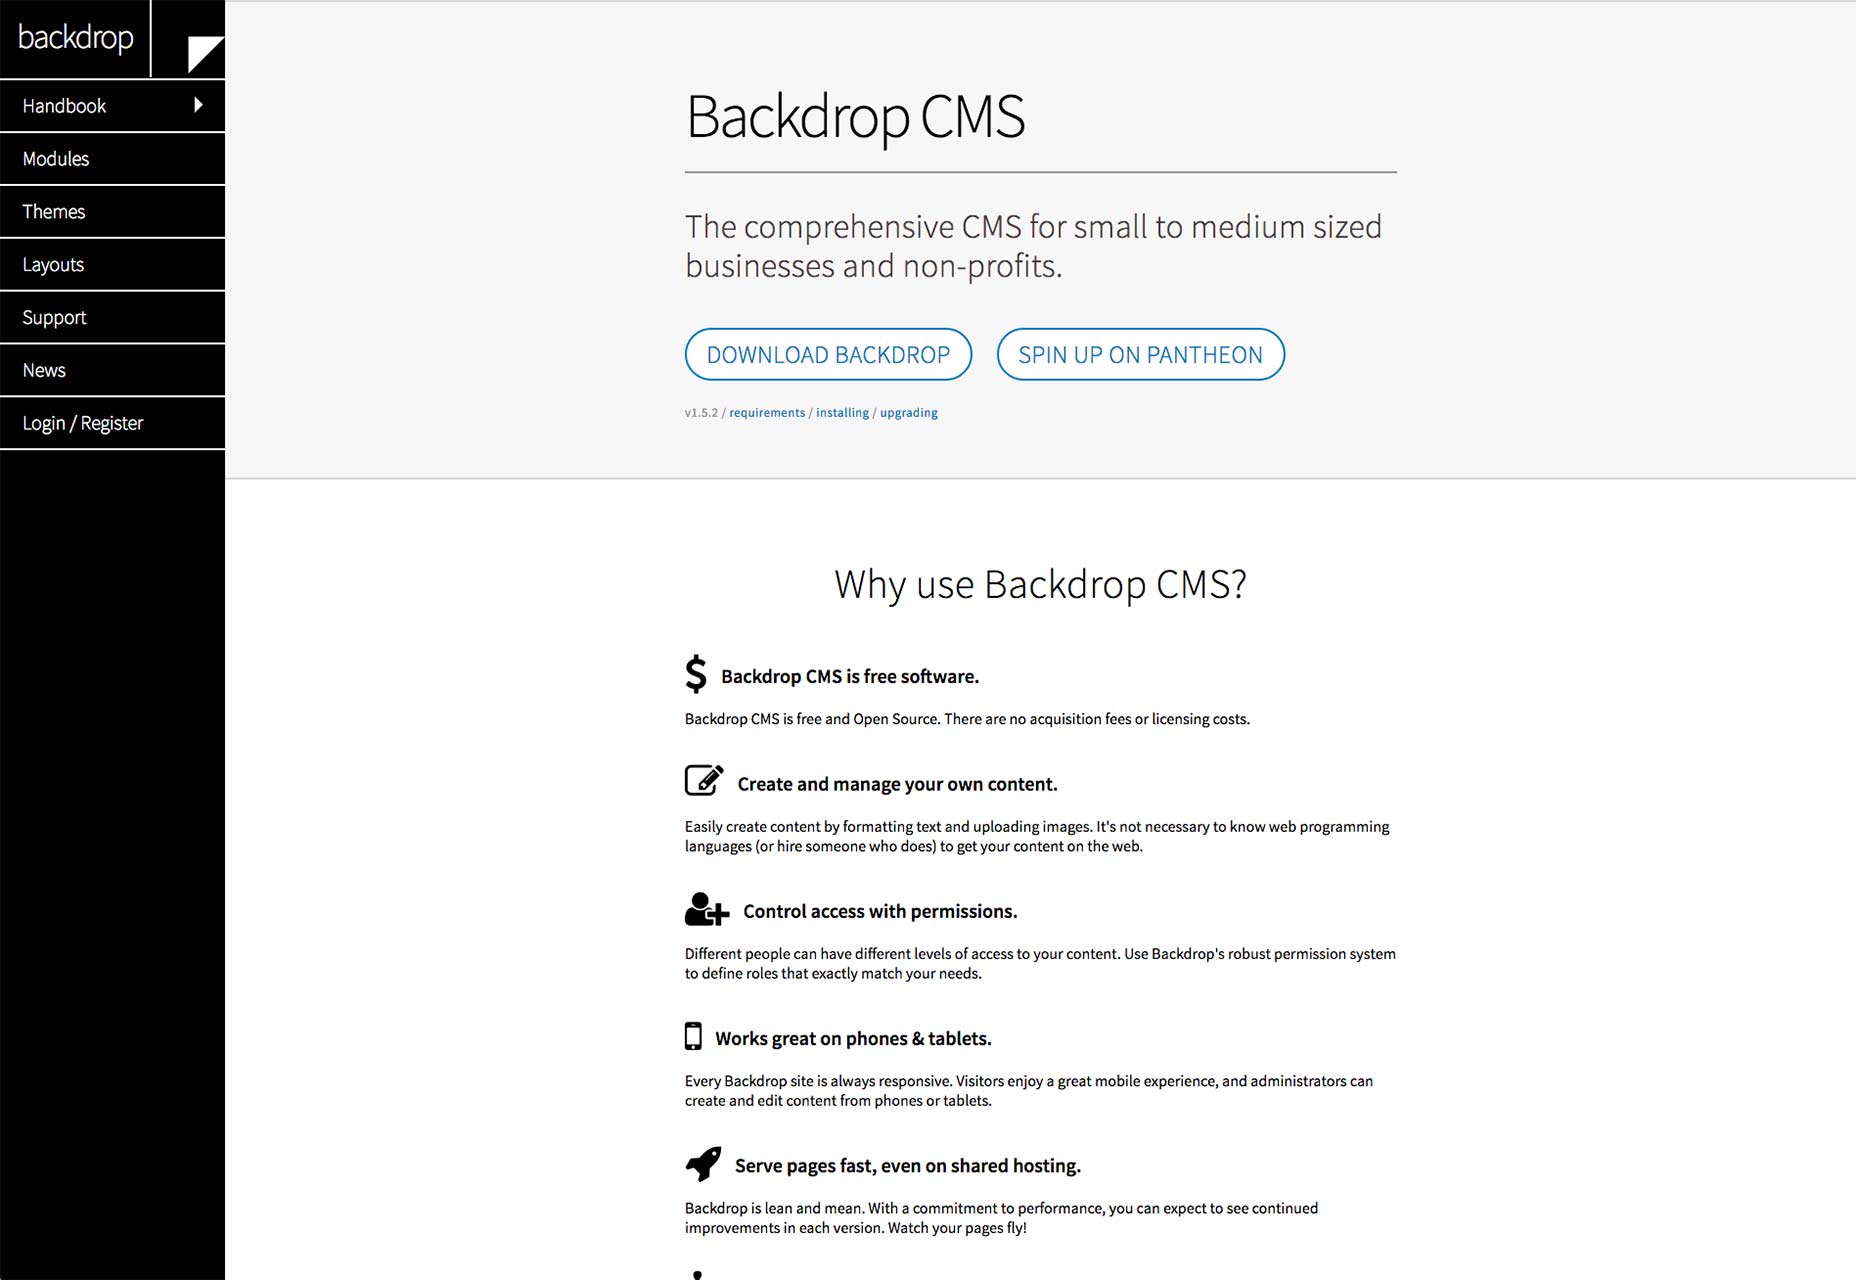Image resolution: width=1856 pixels, height=1280 pixels.
Task: Open the Handbook menu item
Action: point(64,106)
